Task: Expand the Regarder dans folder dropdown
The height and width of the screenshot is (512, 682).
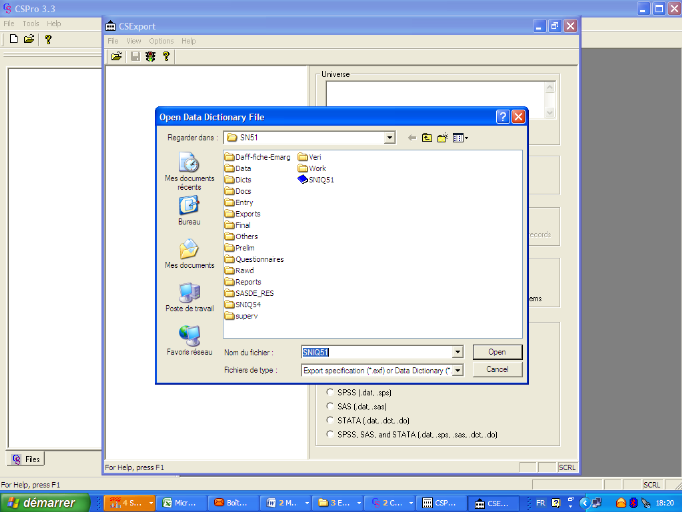Action: (391, 138)
